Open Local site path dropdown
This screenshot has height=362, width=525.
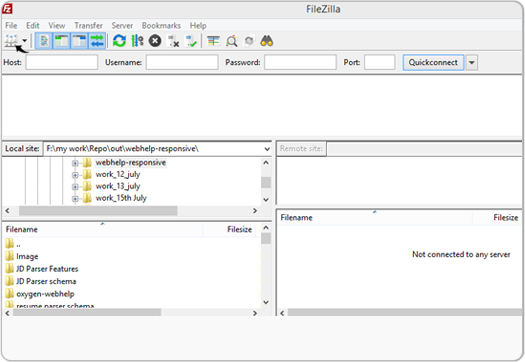[x=267, y=149]
